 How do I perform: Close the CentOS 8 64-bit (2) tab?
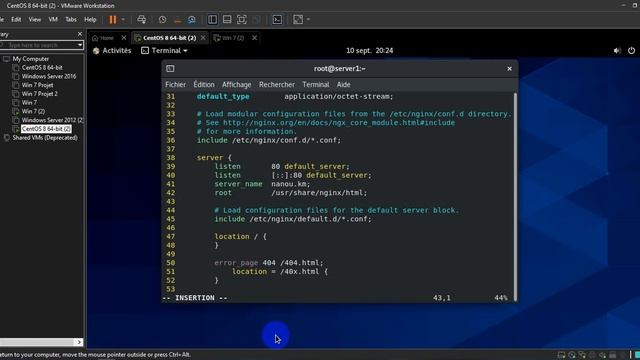click(203, 38)
